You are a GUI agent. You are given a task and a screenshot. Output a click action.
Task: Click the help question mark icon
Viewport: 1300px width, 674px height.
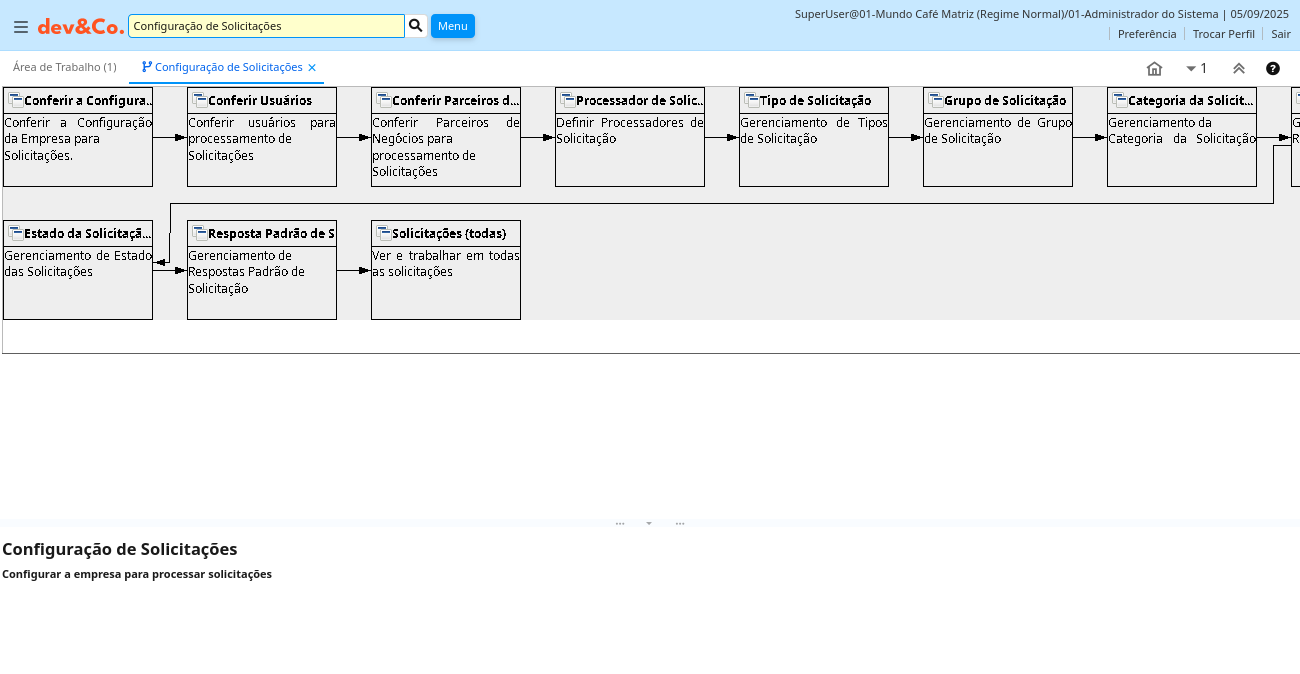tap(1272, 68)
